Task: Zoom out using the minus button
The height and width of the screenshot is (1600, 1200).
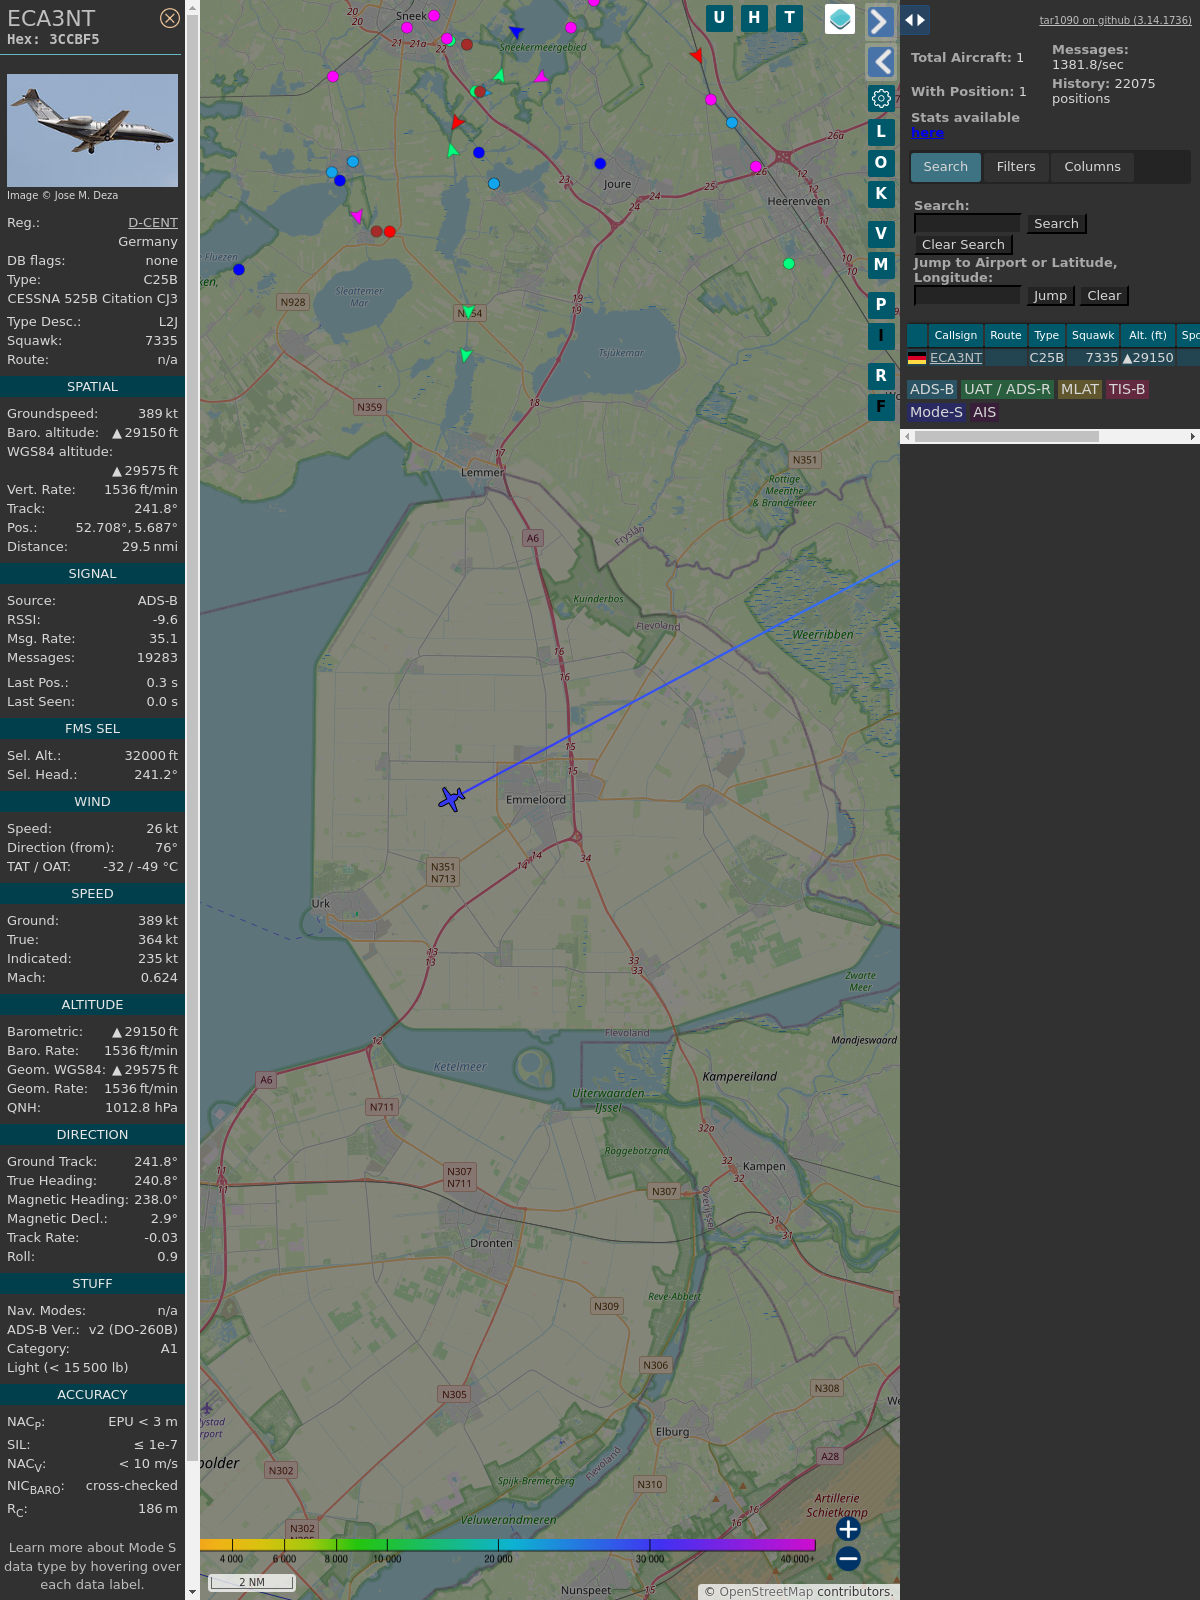Action: (848, 1558)
